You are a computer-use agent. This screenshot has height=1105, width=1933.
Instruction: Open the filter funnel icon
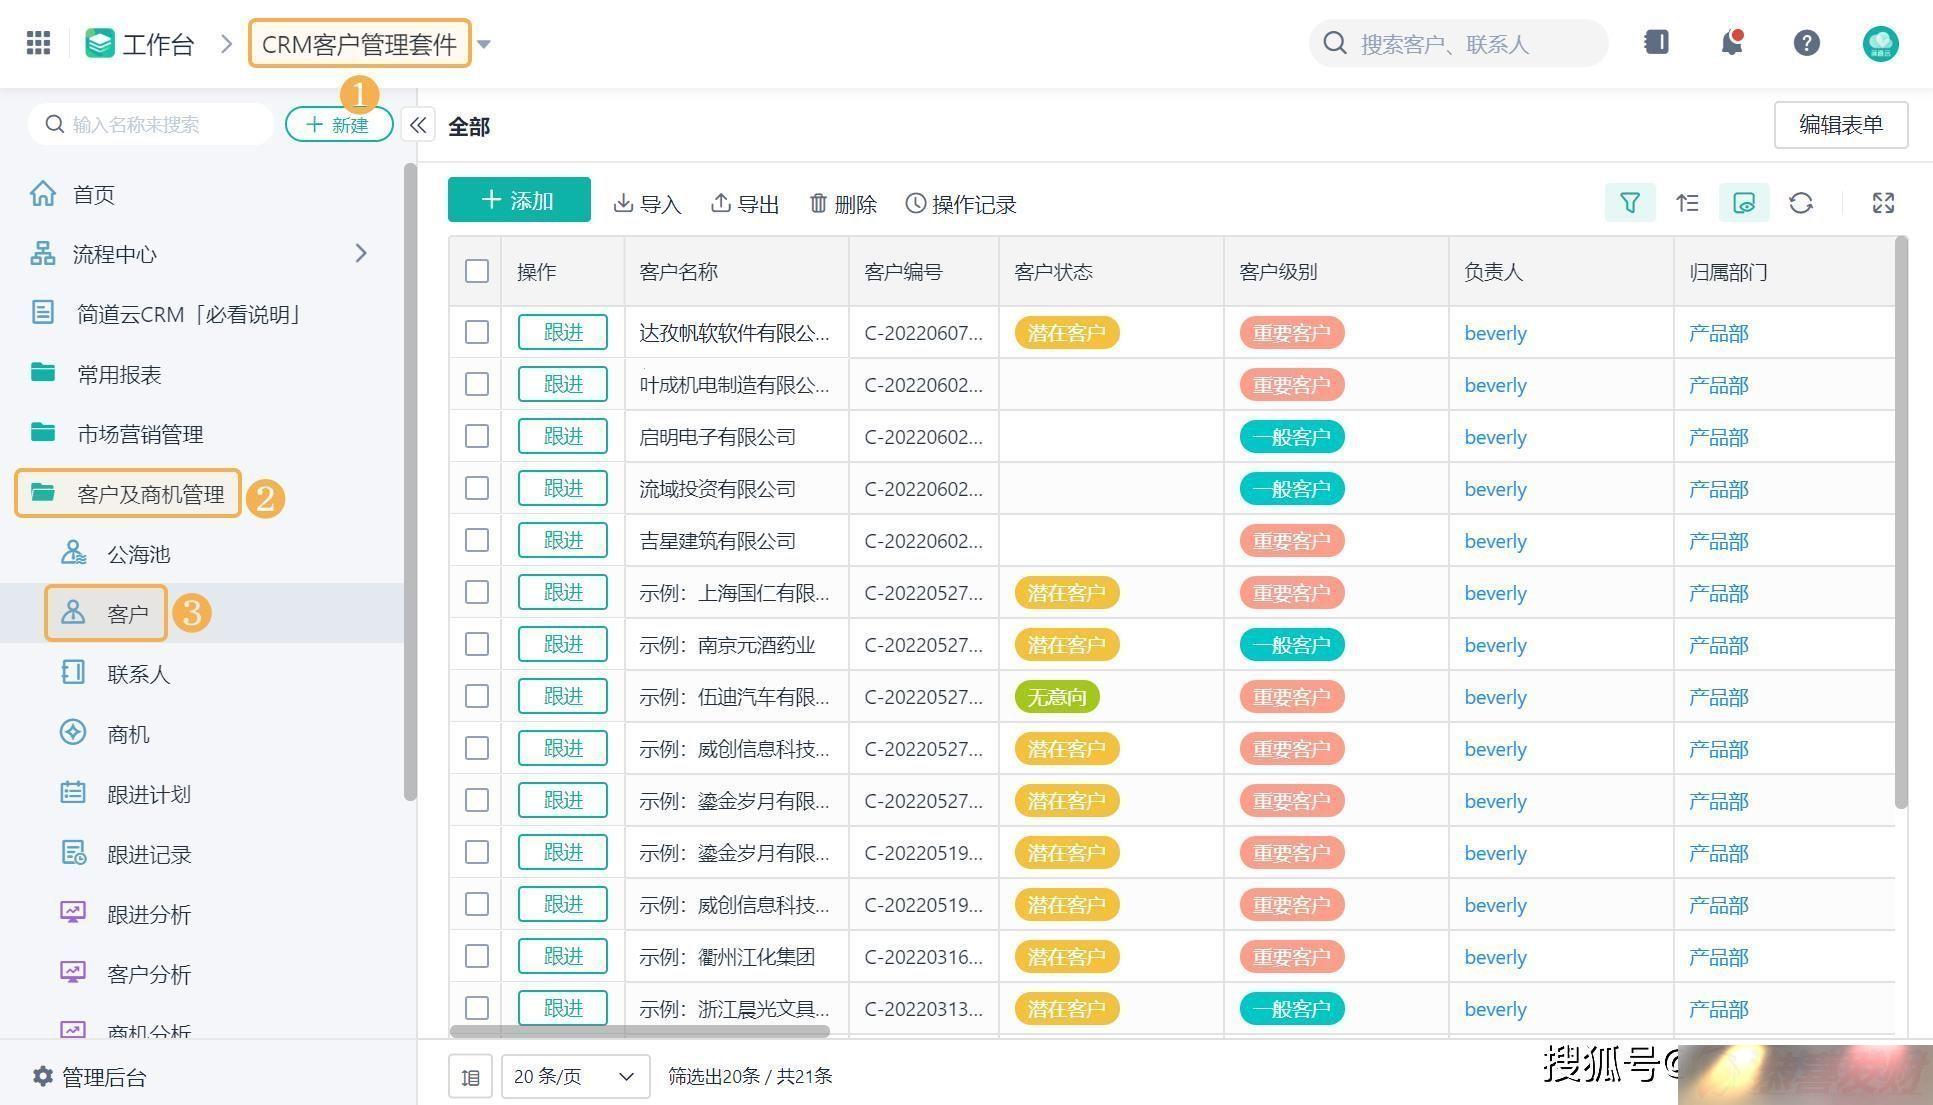pyautogui.click(x=1630, y=203)
